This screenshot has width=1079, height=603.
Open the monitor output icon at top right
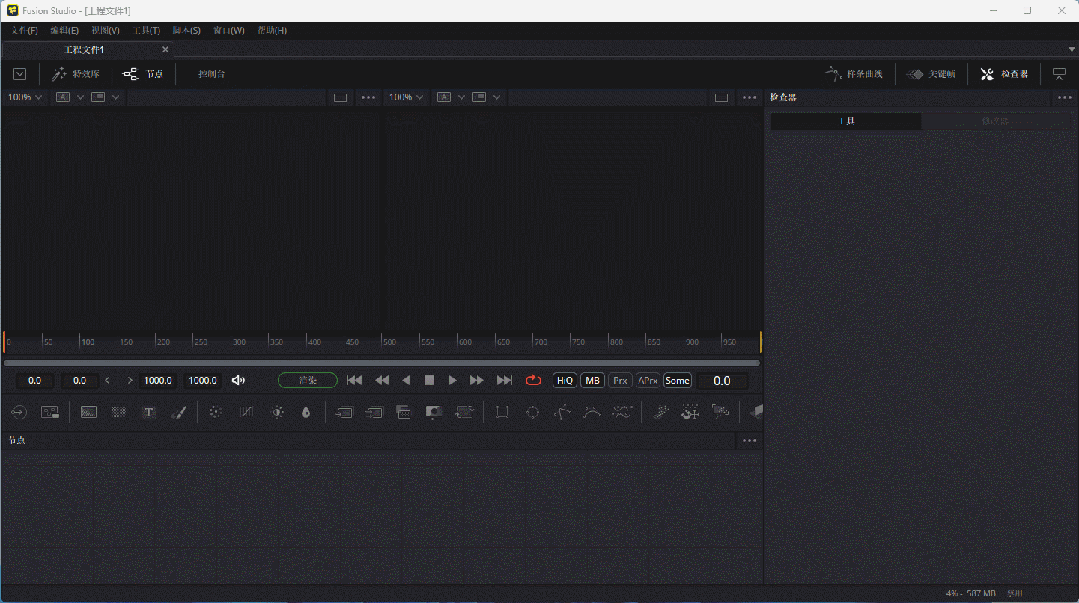tap(1059, 74)
